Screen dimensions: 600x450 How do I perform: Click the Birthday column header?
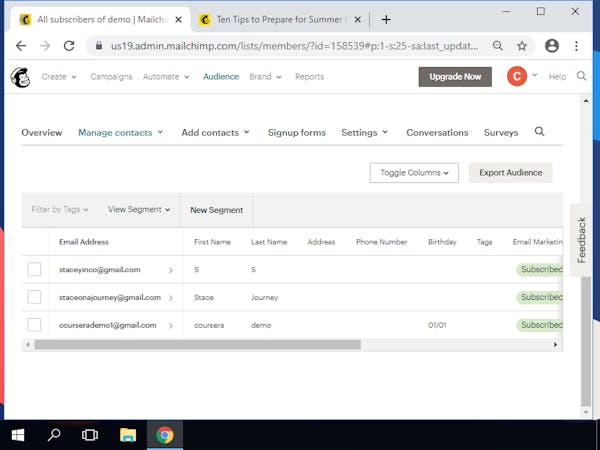click(x=442, y=242)
